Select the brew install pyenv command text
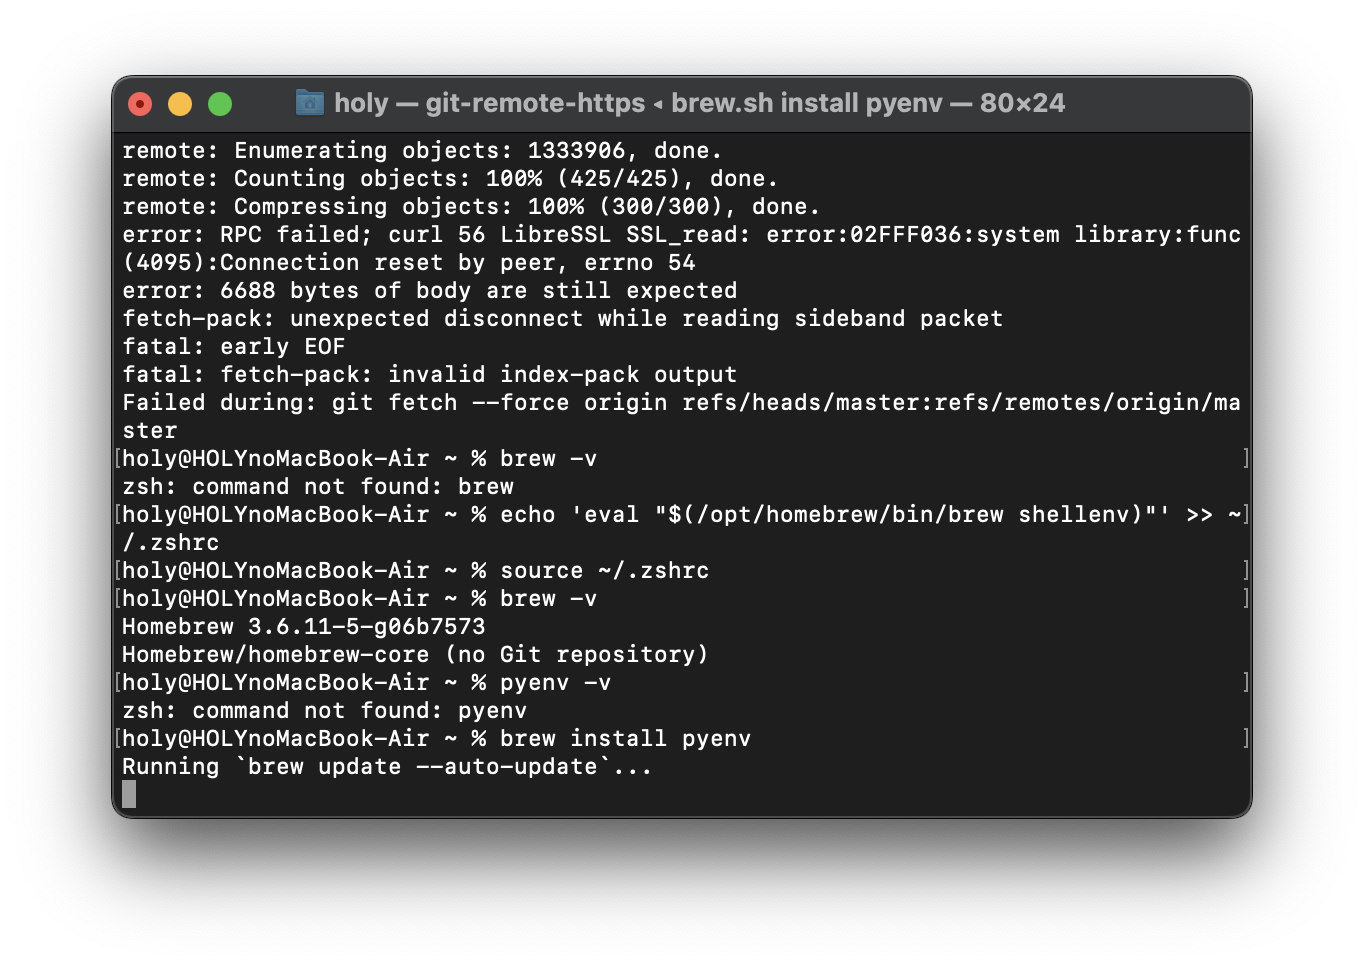This screenshot has height=966, width=1364. 626,738
